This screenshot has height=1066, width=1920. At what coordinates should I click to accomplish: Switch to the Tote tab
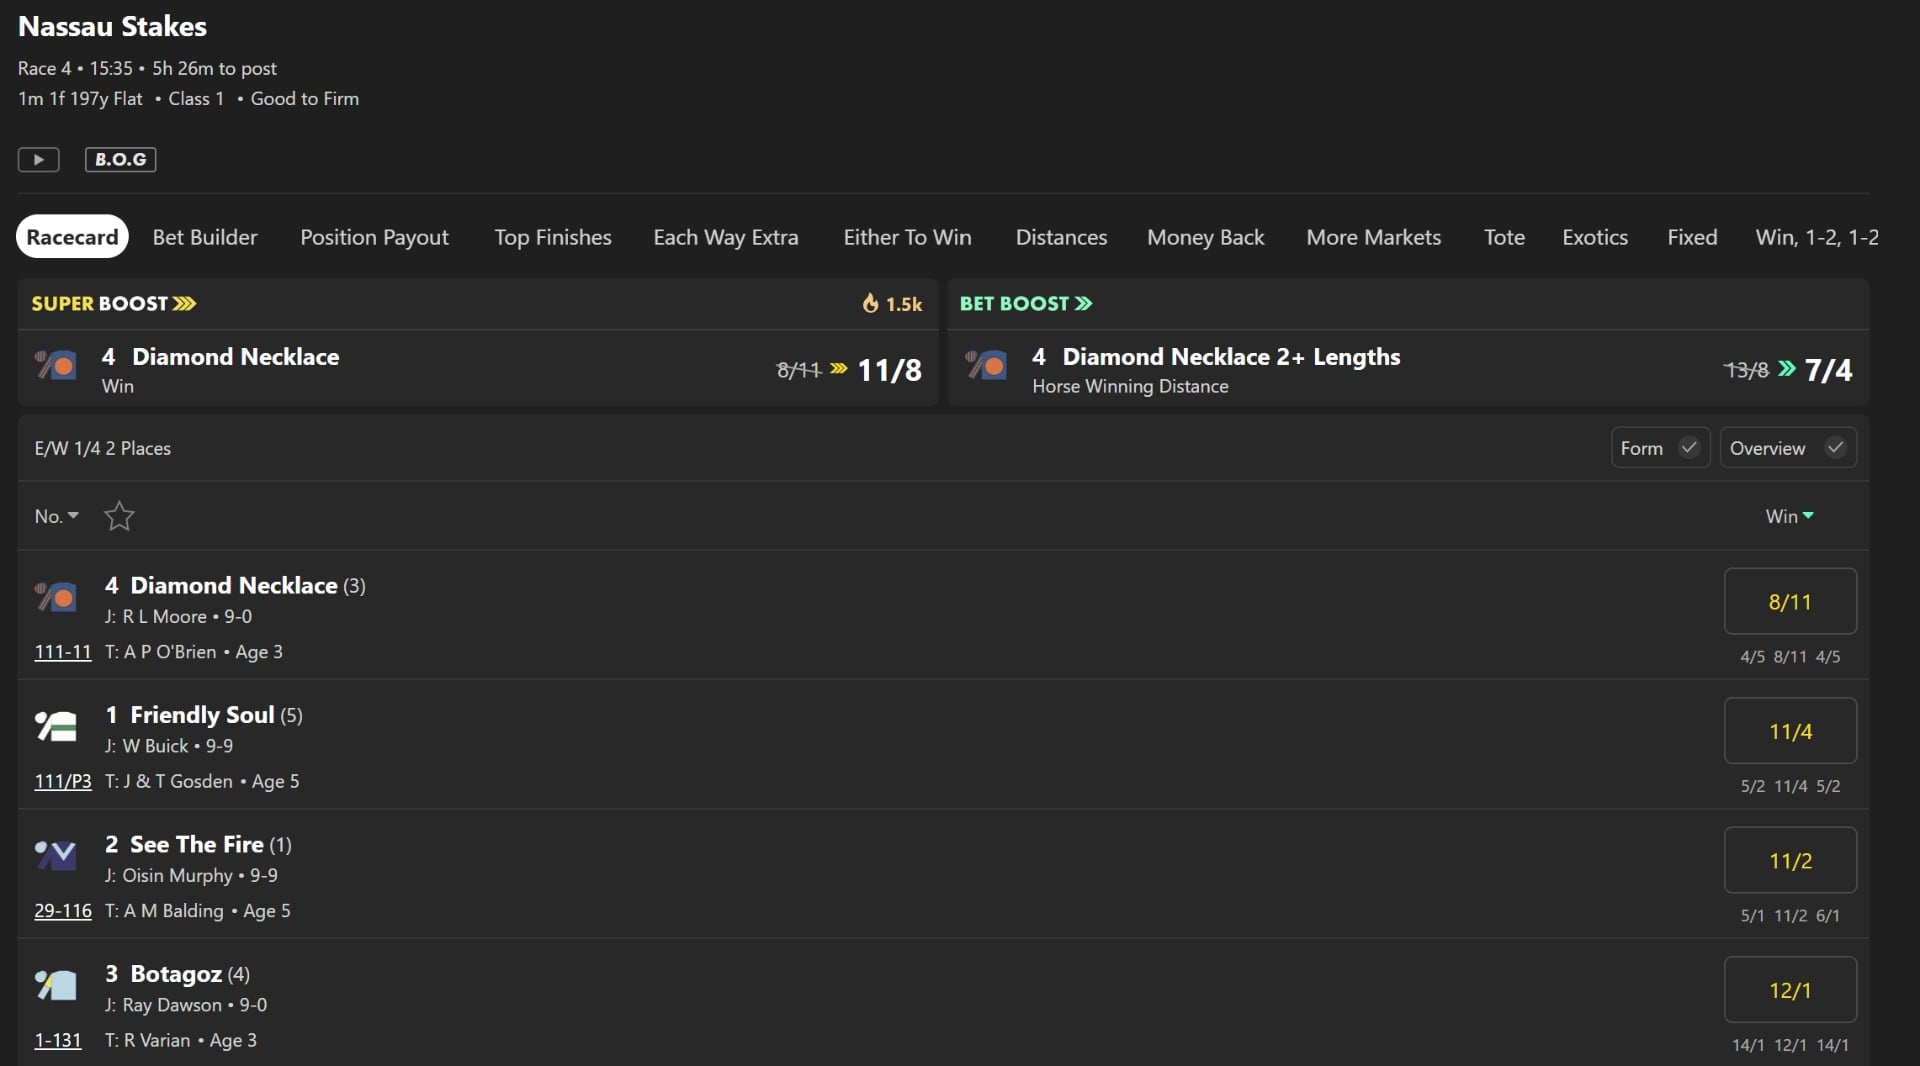coord(1504,237)
